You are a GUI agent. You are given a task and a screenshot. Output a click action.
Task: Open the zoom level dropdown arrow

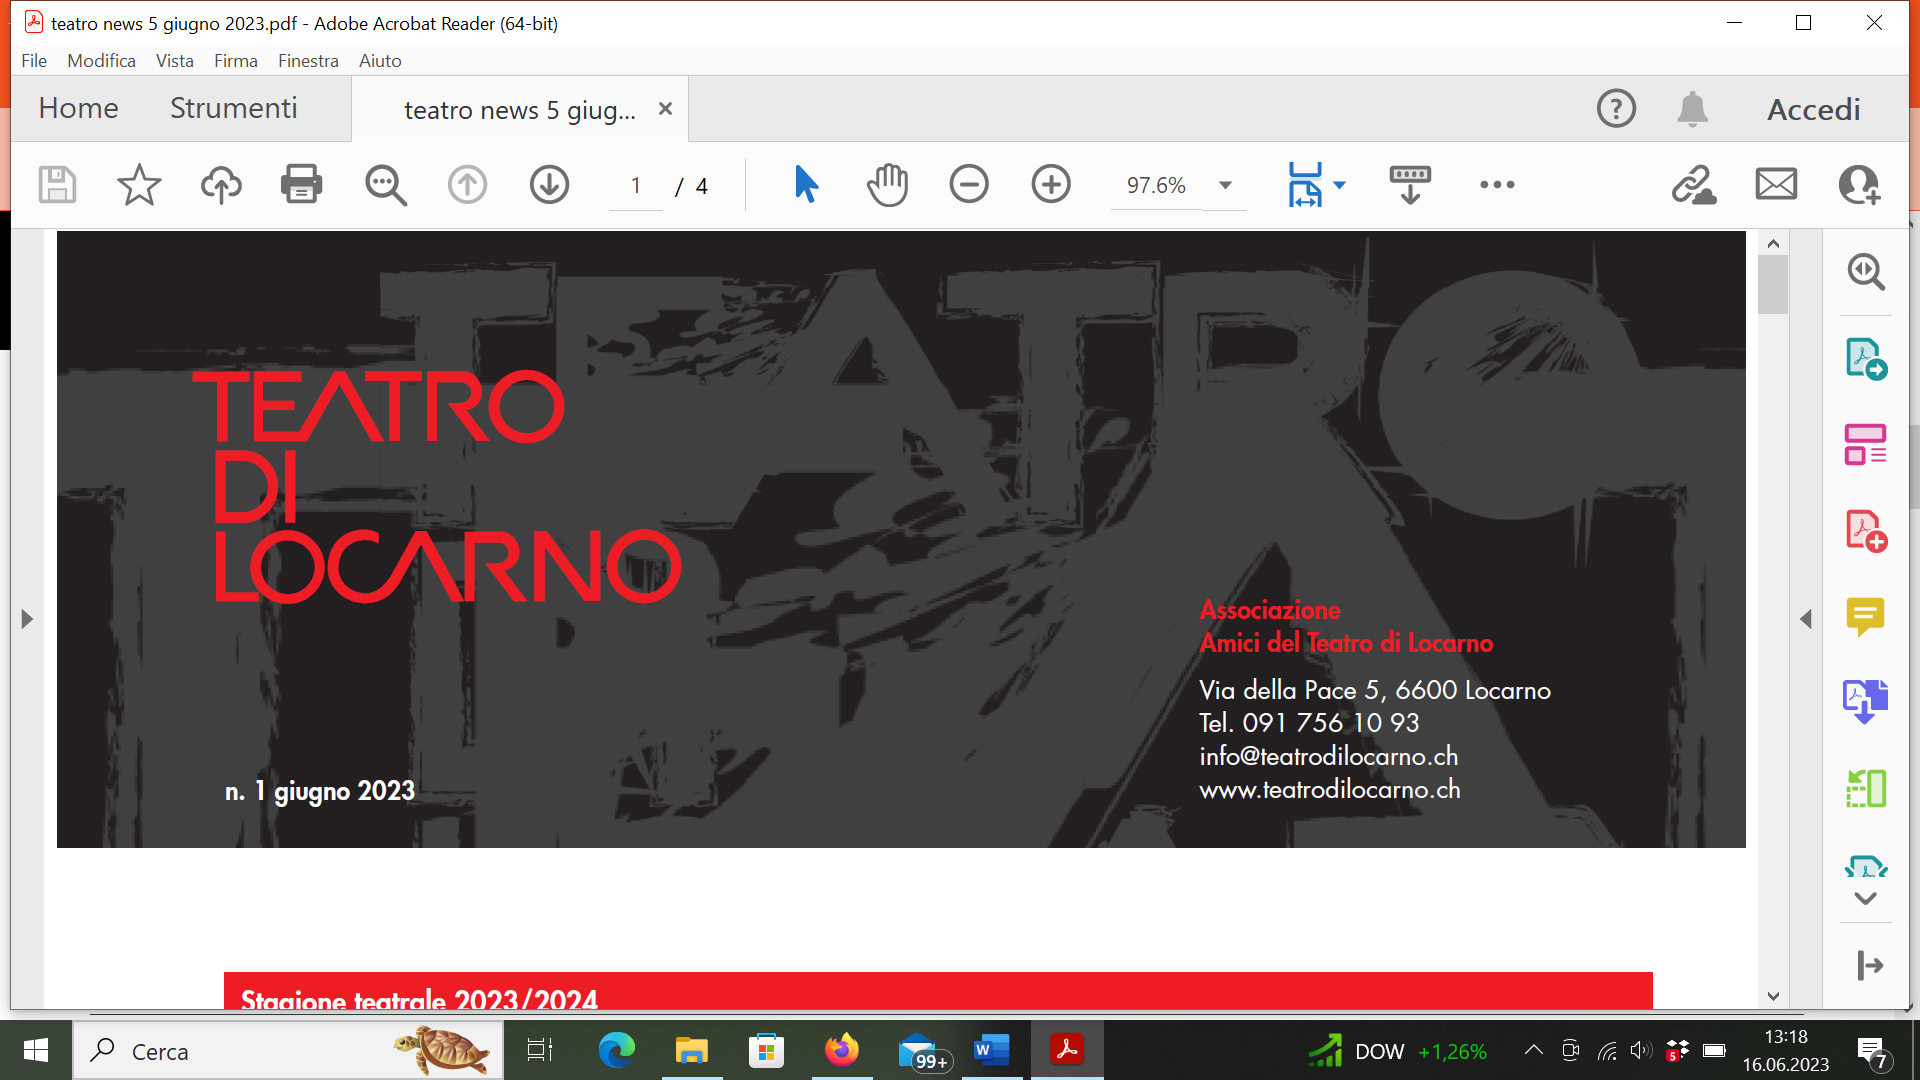point(1225,185)
